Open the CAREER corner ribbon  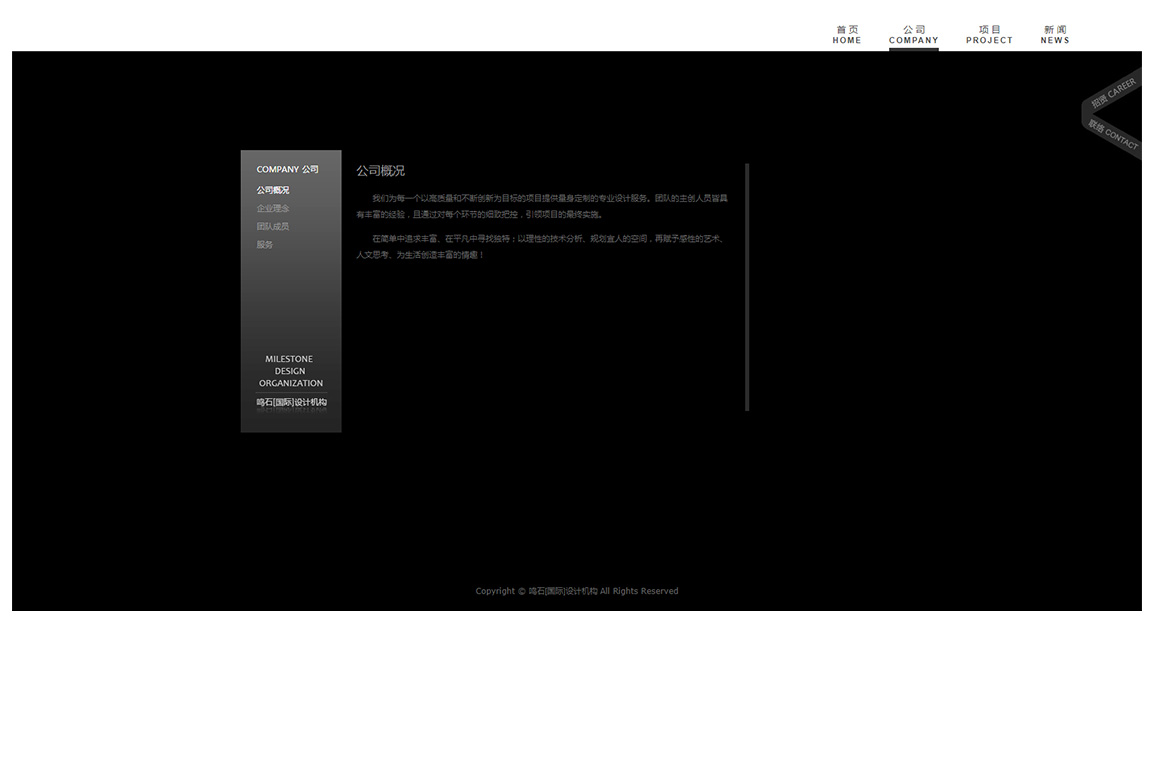(x=1113, y=94)
